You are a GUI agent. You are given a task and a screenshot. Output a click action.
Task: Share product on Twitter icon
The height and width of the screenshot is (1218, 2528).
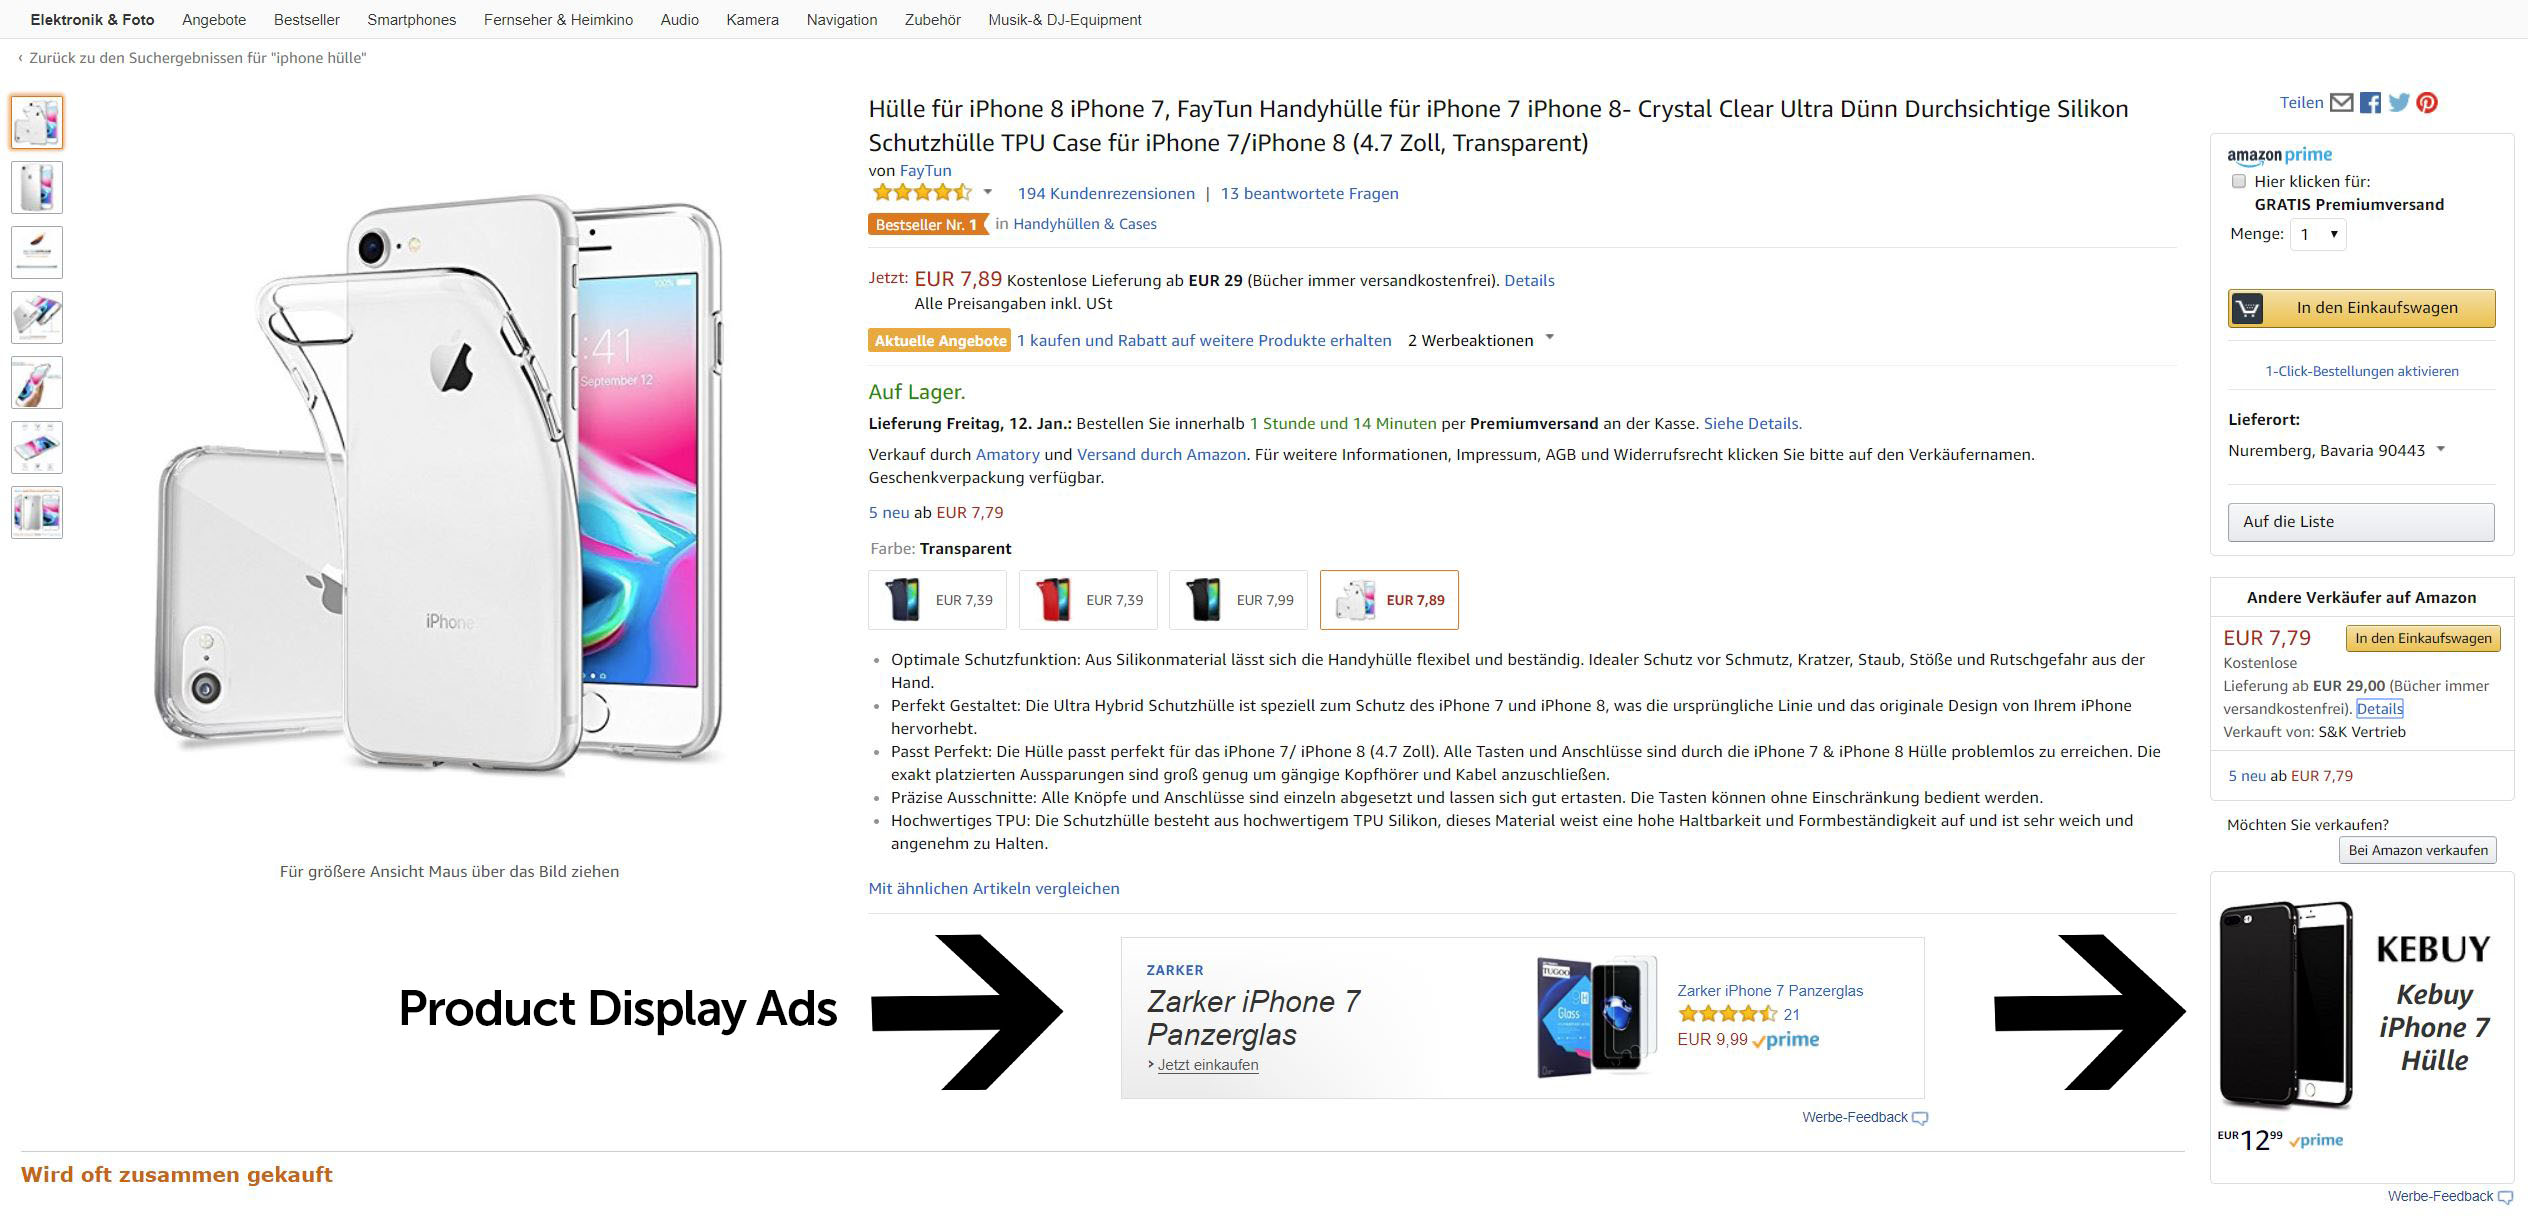click(x=2398, y=102)
